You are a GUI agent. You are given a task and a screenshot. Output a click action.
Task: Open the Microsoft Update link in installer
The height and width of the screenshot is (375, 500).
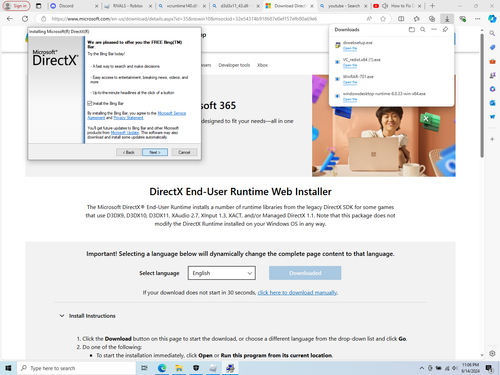(x=125, y=133)
